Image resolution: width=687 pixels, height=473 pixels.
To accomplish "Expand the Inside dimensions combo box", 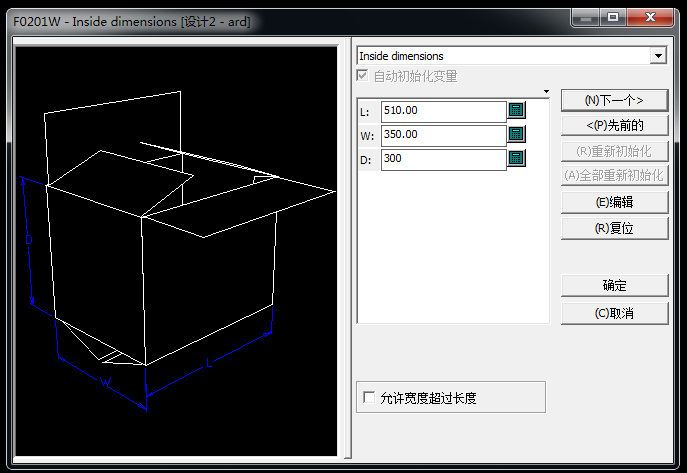I will click(657, 56).
